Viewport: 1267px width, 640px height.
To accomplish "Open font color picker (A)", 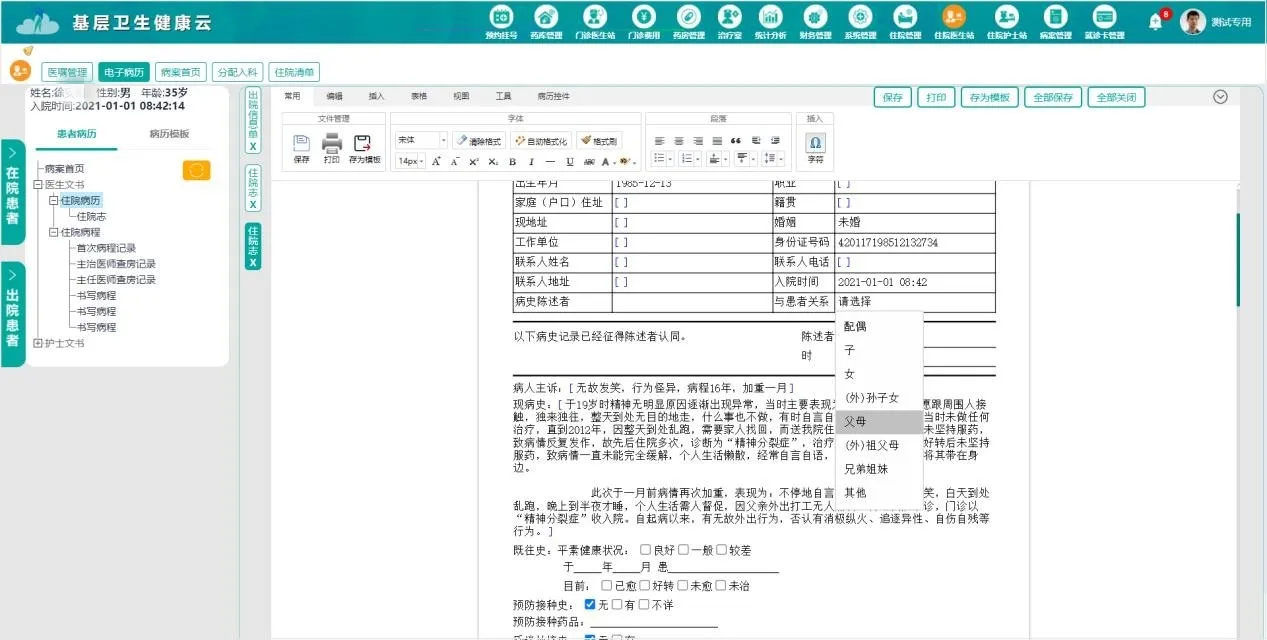I will pyautogui.click(x=607, y=161).
